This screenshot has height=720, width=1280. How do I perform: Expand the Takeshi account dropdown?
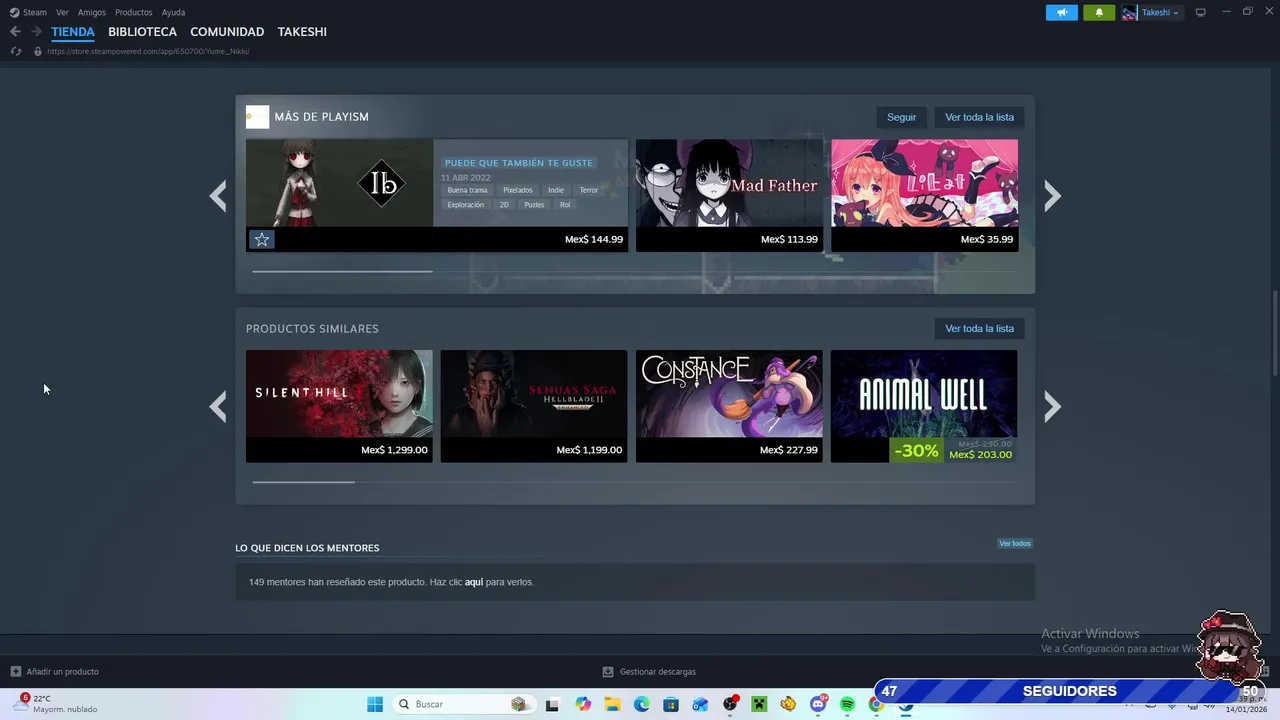coord(1160,12)
